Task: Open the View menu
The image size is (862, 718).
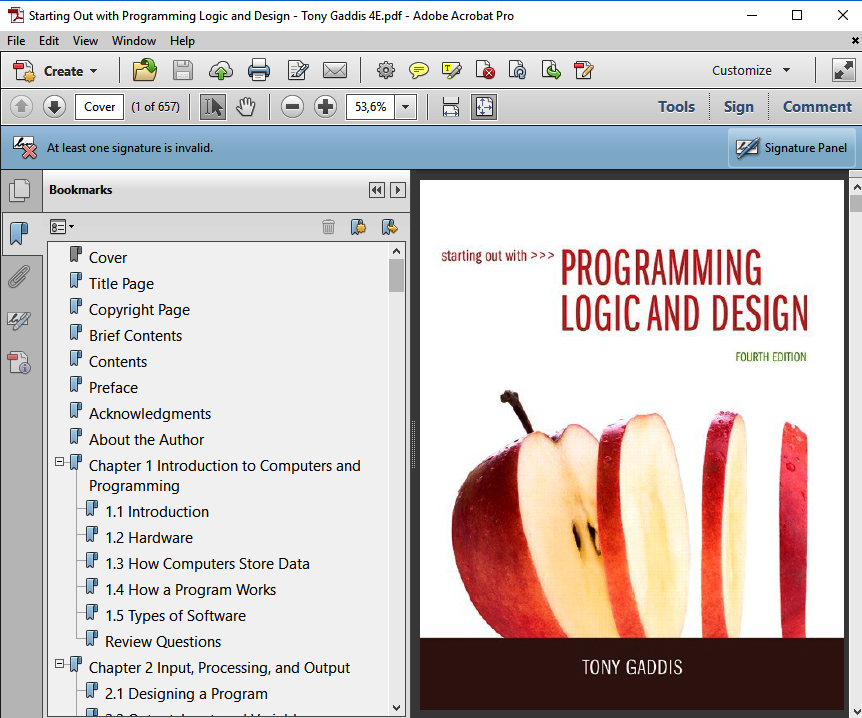Action: pos(85,41)
